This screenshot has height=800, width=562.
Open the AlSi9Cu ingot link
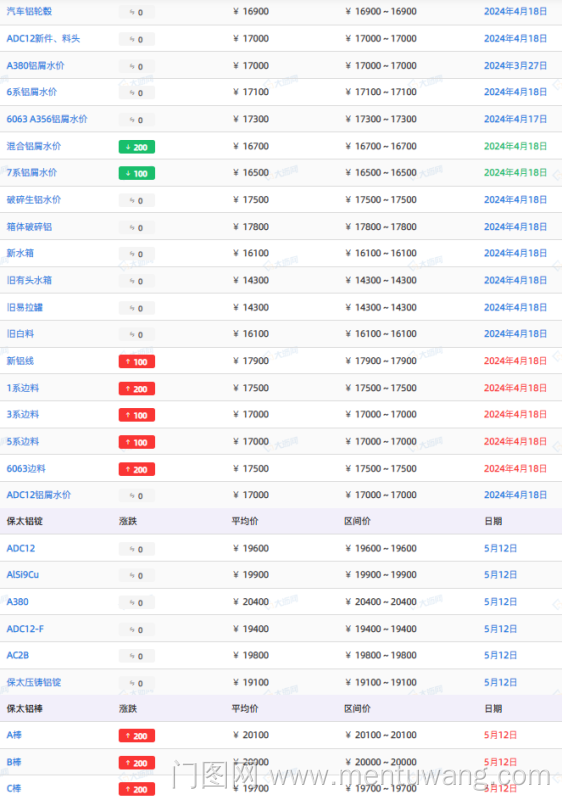click(x=22, y=574)
